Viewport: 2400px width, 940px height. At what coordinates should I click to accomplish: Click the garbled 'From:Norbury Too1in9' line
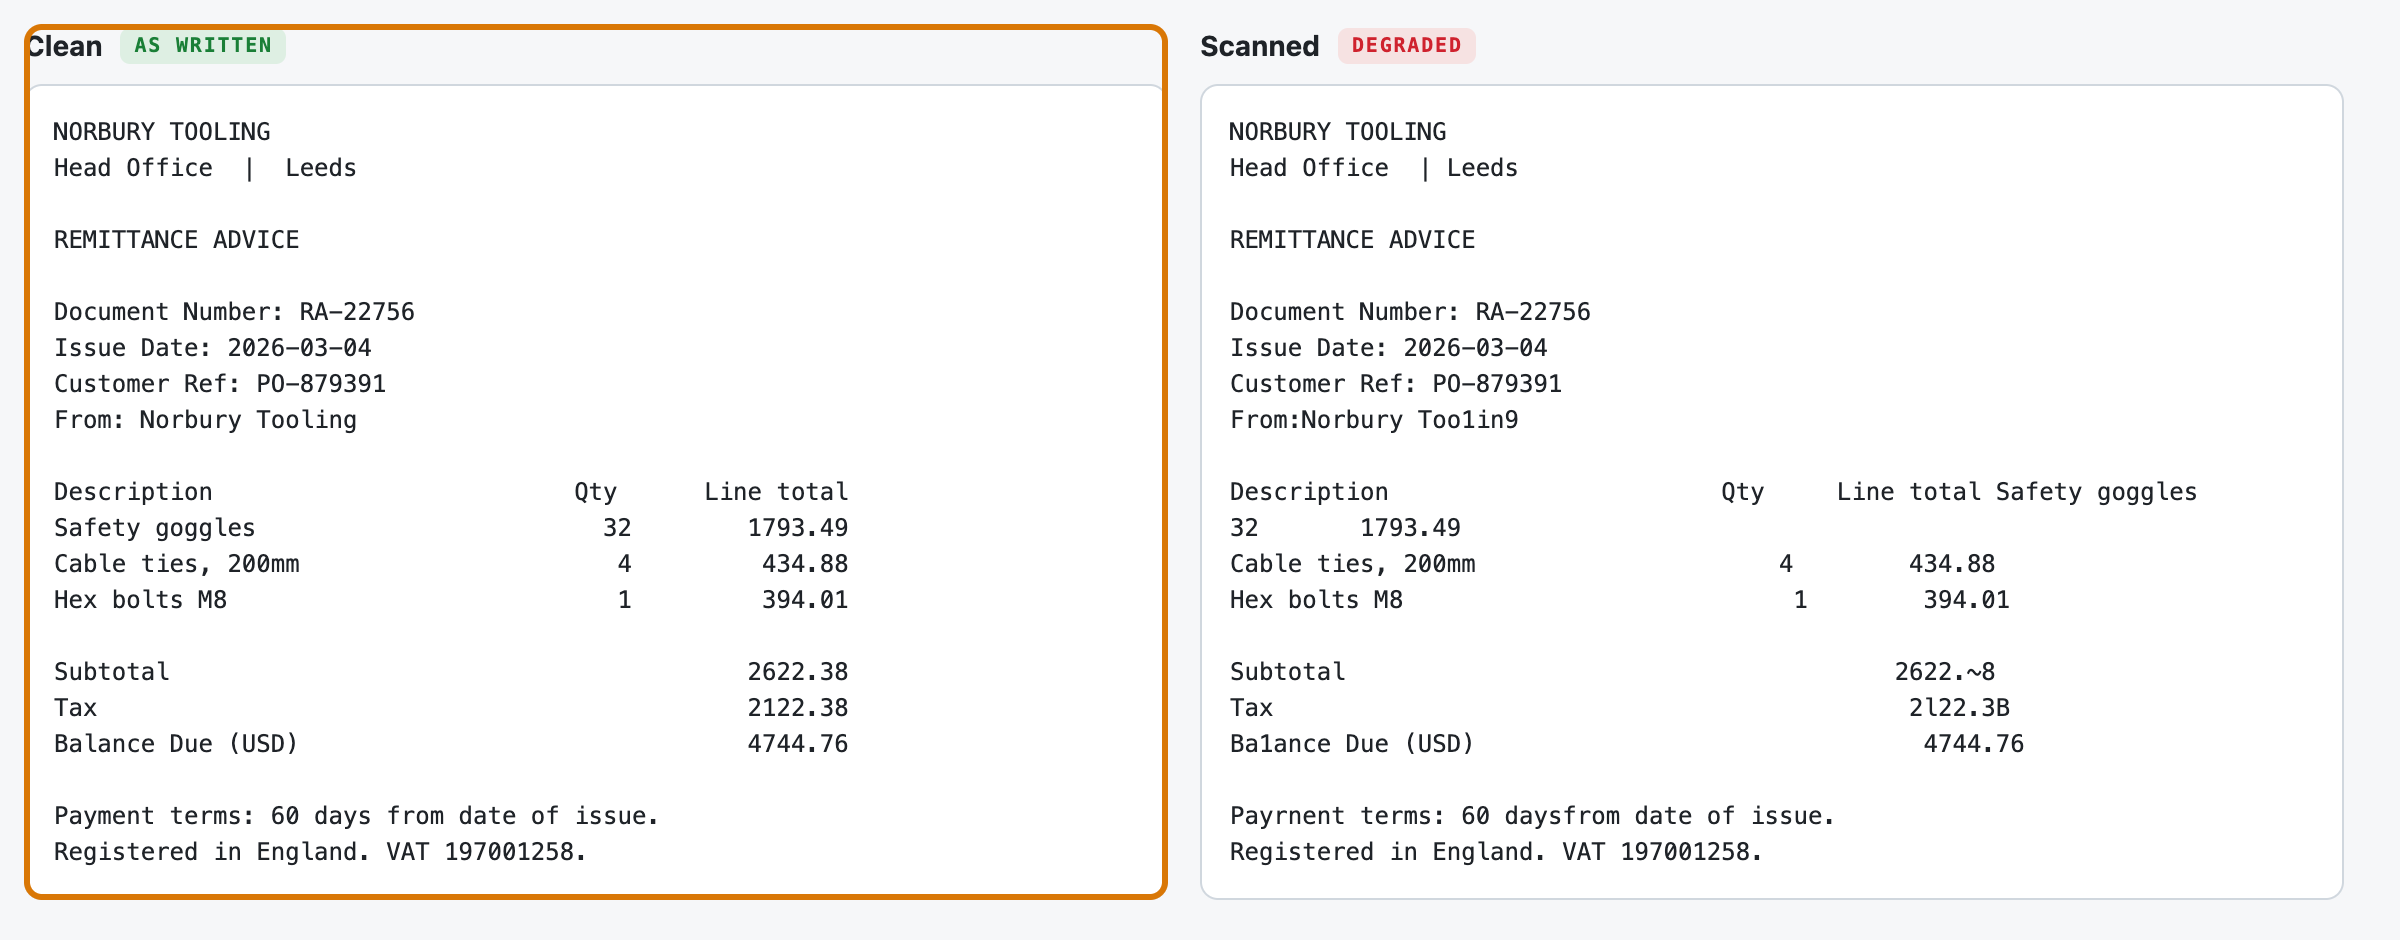click(1374, 420)
